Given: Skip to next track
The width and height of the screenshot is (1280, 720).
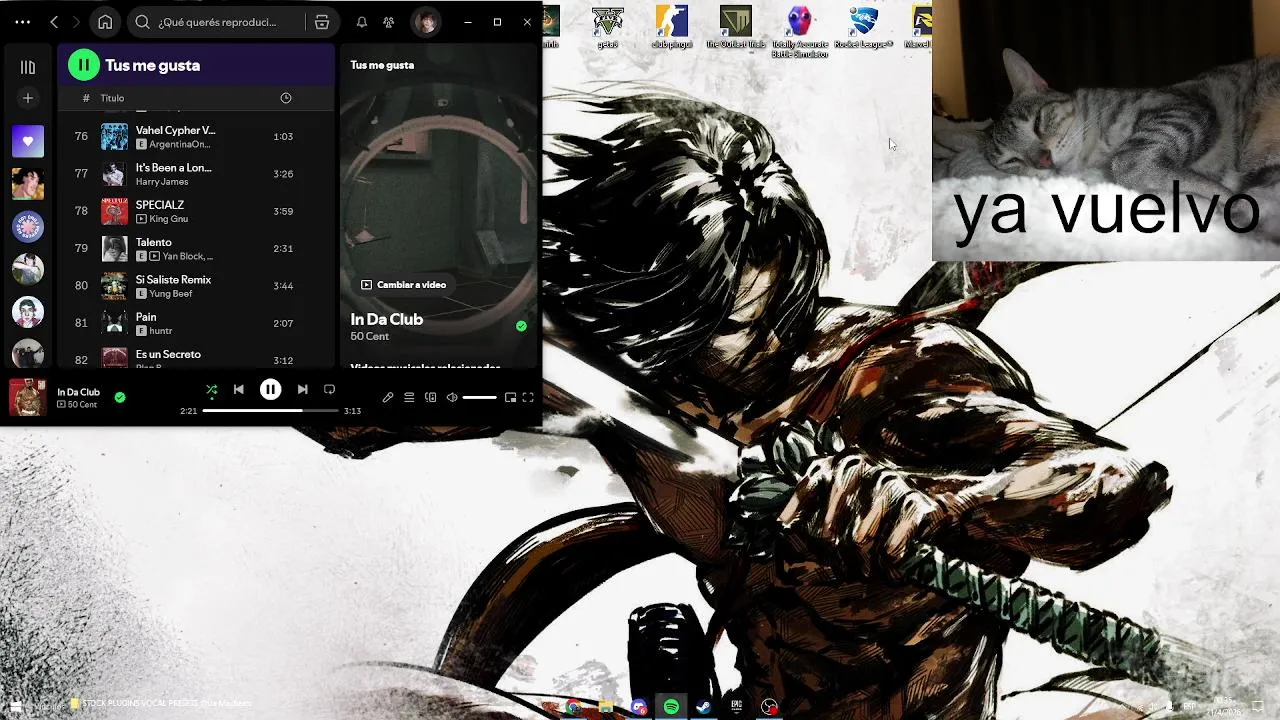Looking at the screenshot, I should click(x=302, y=390).
